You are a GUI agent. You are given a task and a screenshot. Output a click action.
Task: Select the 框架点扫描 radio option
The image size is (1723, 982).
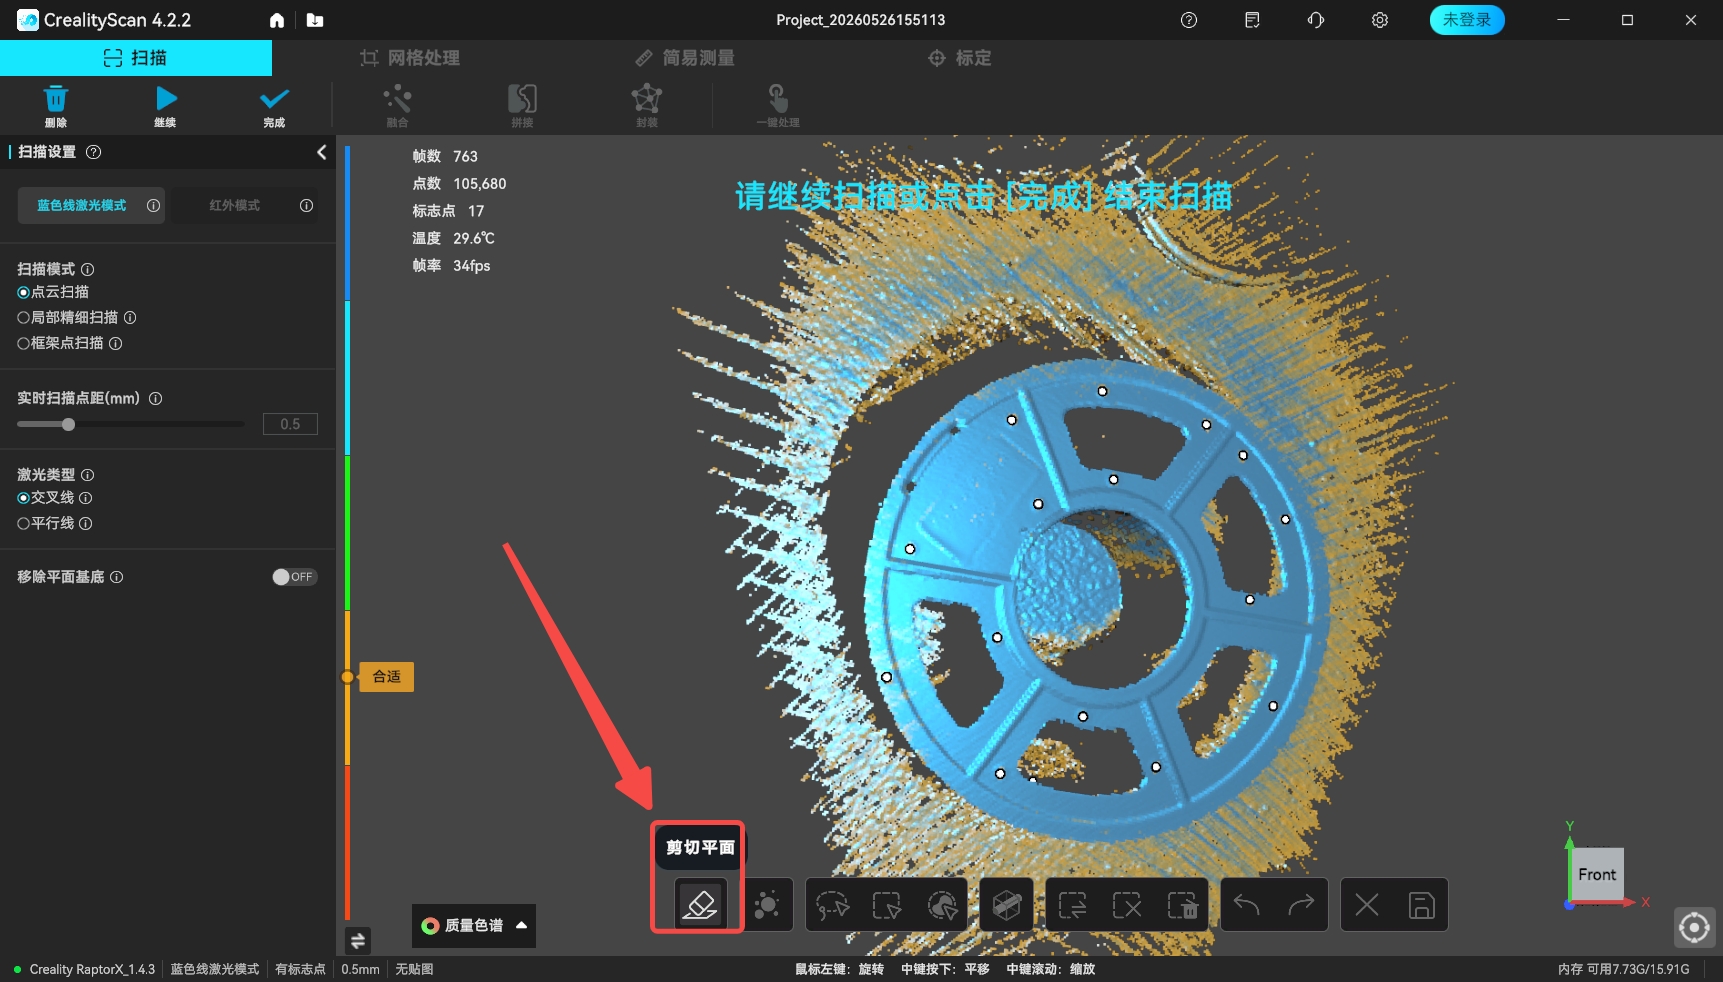coord(23,343)
